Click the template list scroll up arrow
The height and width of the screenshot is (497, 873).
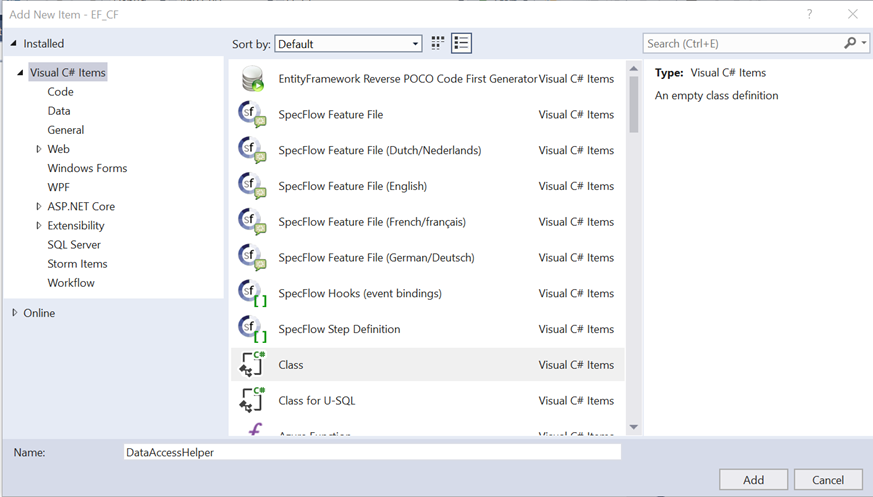[634, 68]
